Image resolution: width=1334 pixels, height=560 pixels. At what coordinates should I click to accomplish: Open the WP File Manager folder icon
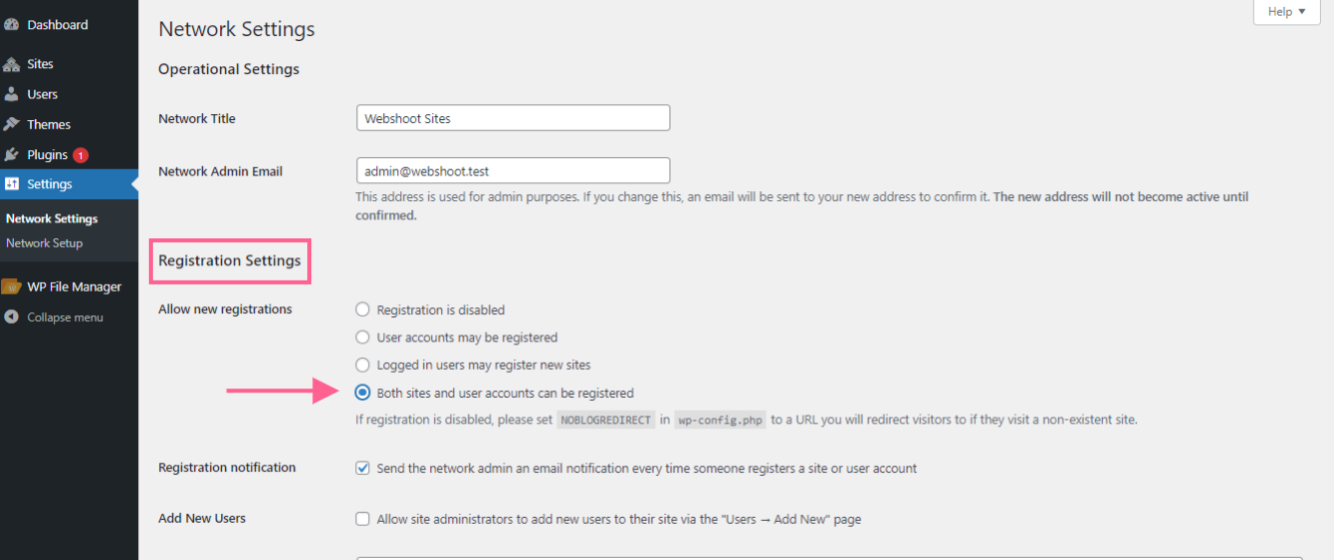pyautogui.click(x=12, y=287)
